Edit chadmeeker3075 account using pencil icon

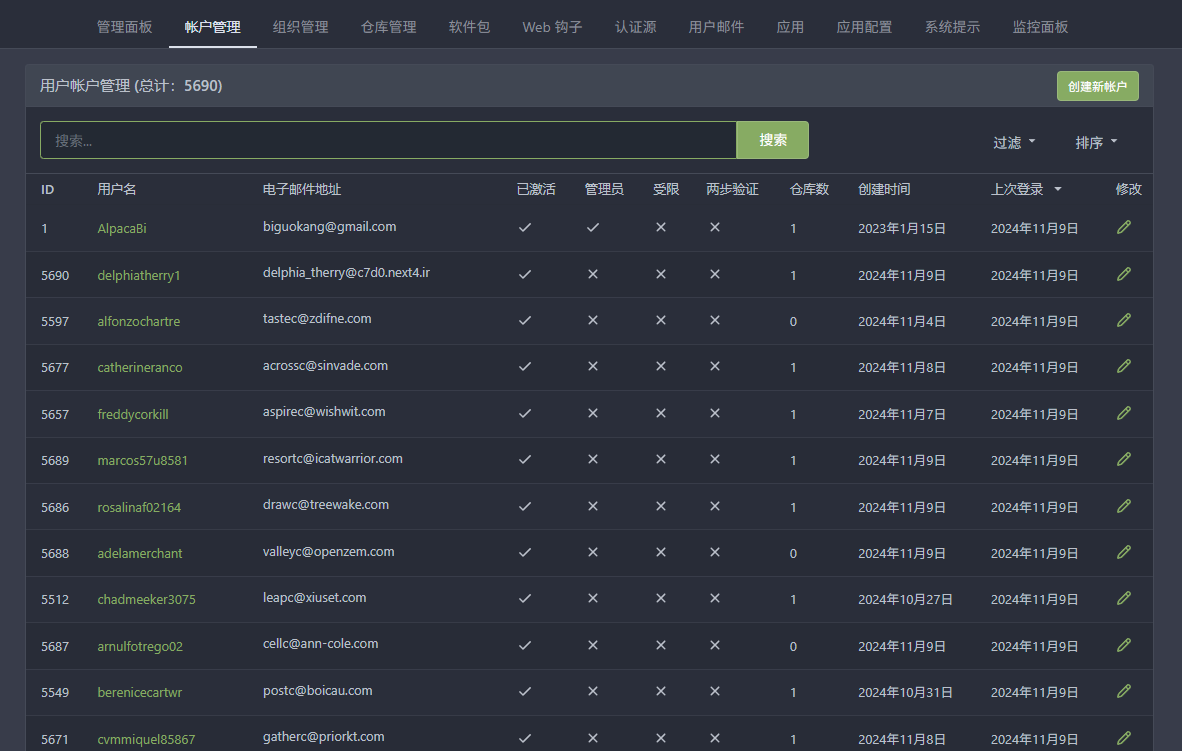(1124, 598)
